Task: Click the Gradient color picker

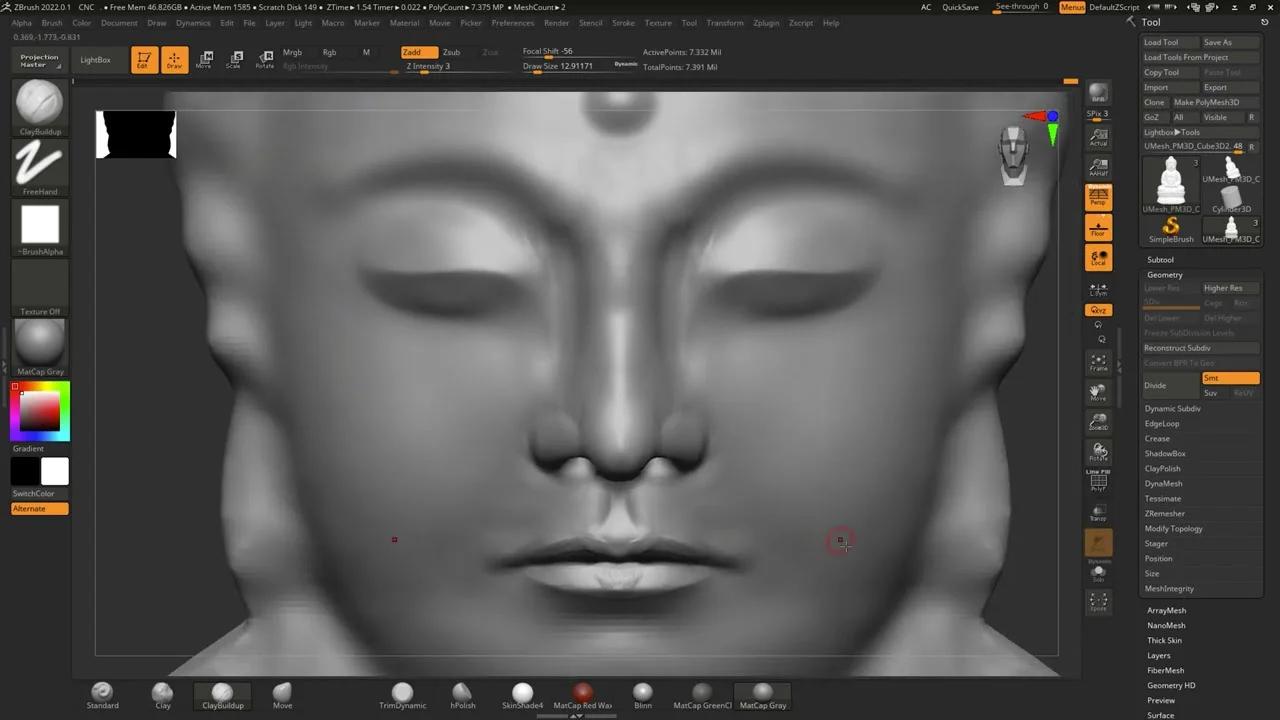Action: (x=40, y=410)
